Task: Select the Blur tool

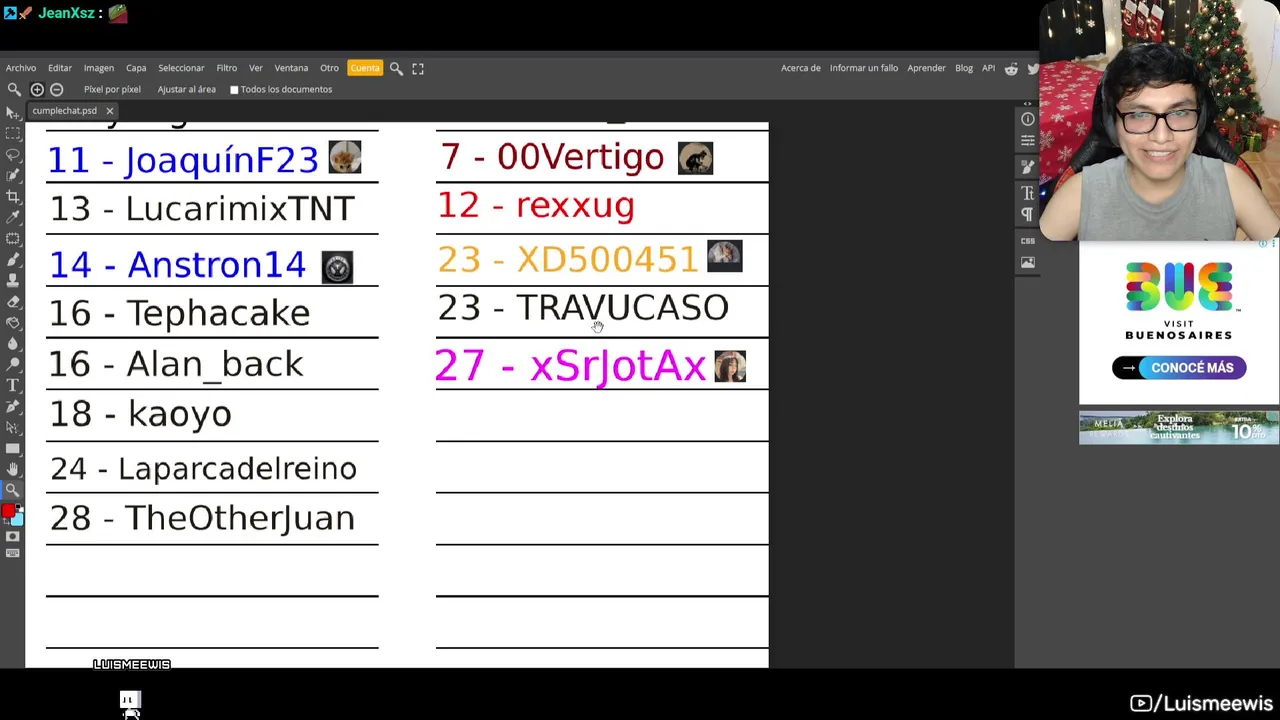Action: pos(13,343)
